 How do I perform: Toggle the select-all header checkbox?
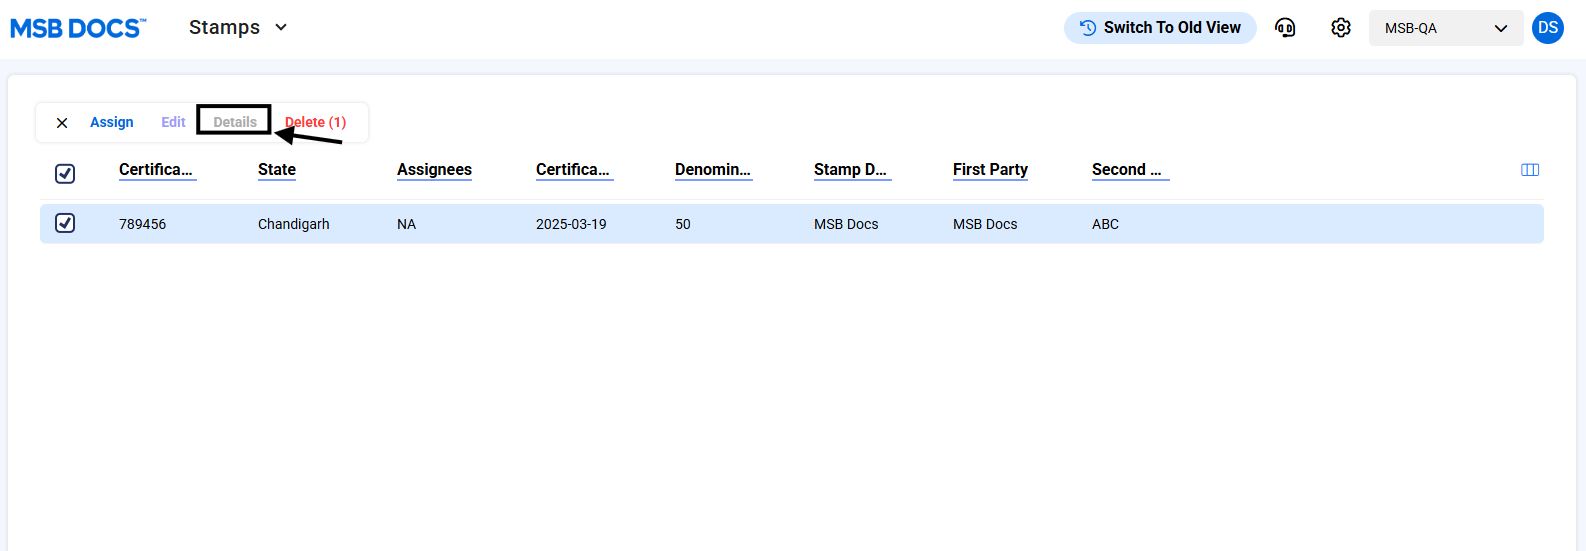(65, 174)
